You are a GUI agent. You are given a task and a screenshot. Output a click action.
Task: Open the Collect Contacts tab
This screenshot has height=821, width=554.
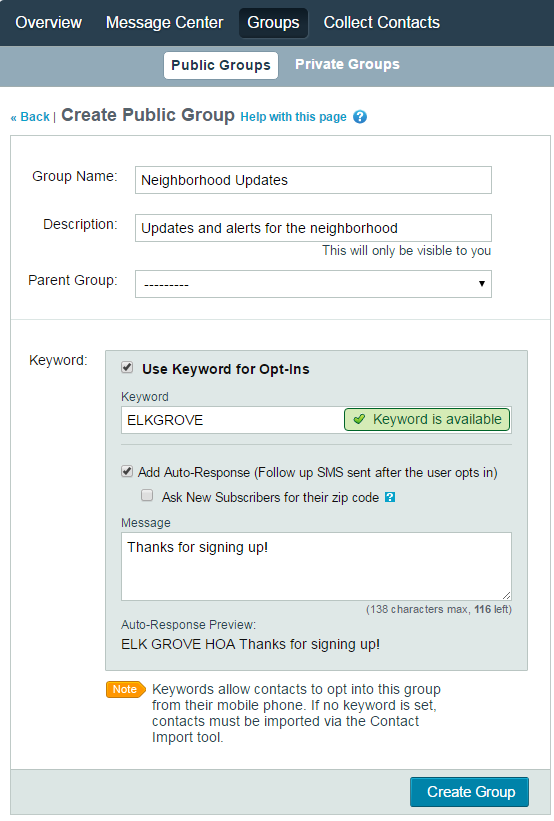382,23
